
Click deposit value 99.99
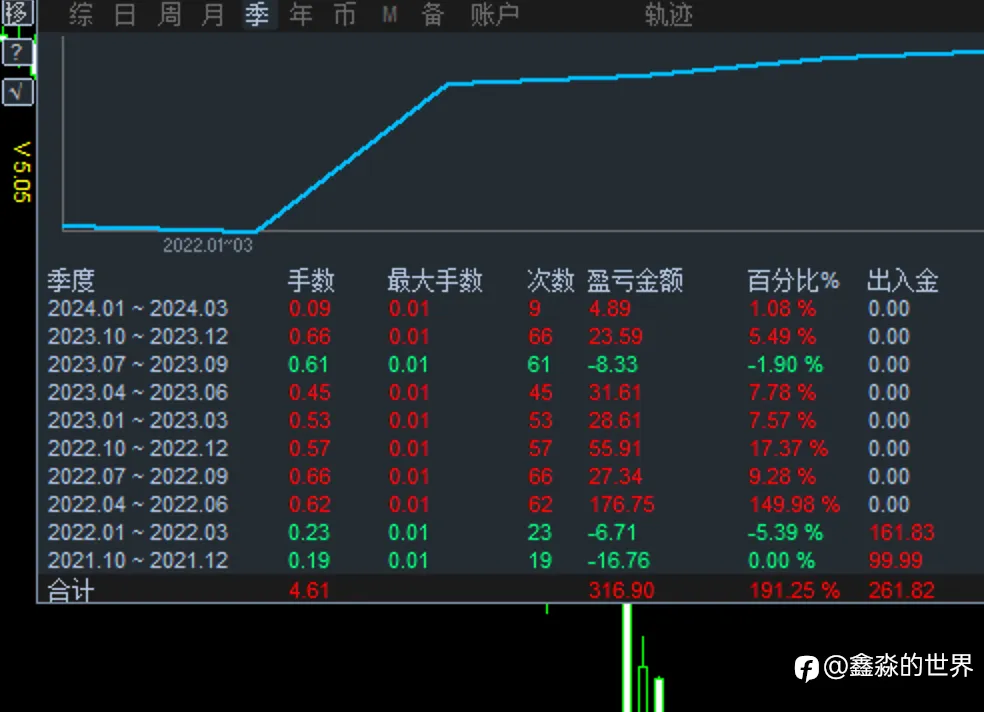896,561
